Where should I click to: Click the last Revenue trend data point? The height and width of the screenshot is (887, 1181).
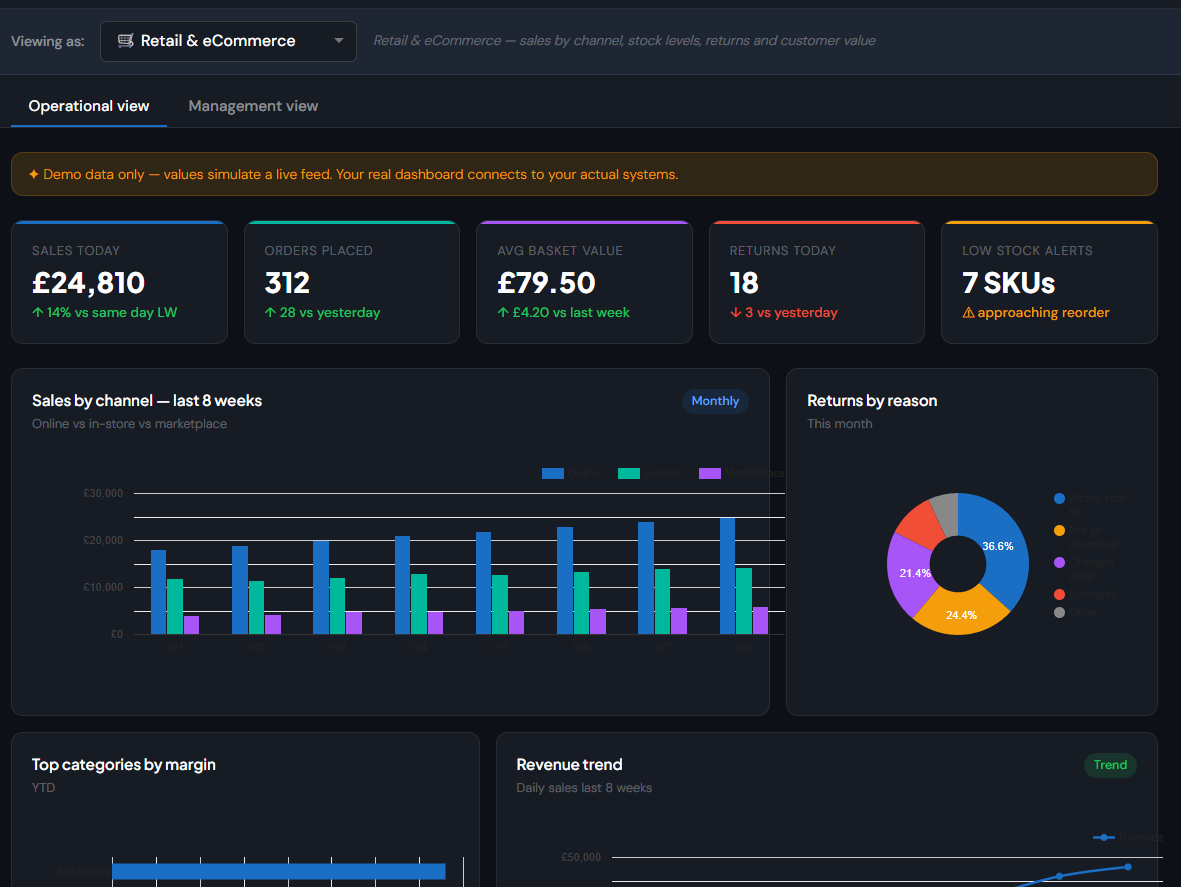tap(1128, 867)
